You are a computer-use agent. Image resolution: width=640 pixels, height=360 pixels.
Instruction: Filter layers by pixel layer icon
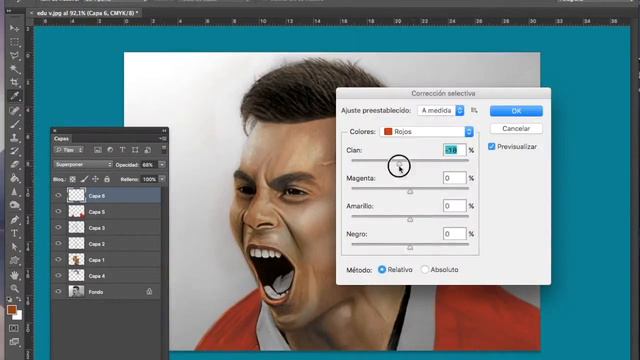tap(98, 150)
